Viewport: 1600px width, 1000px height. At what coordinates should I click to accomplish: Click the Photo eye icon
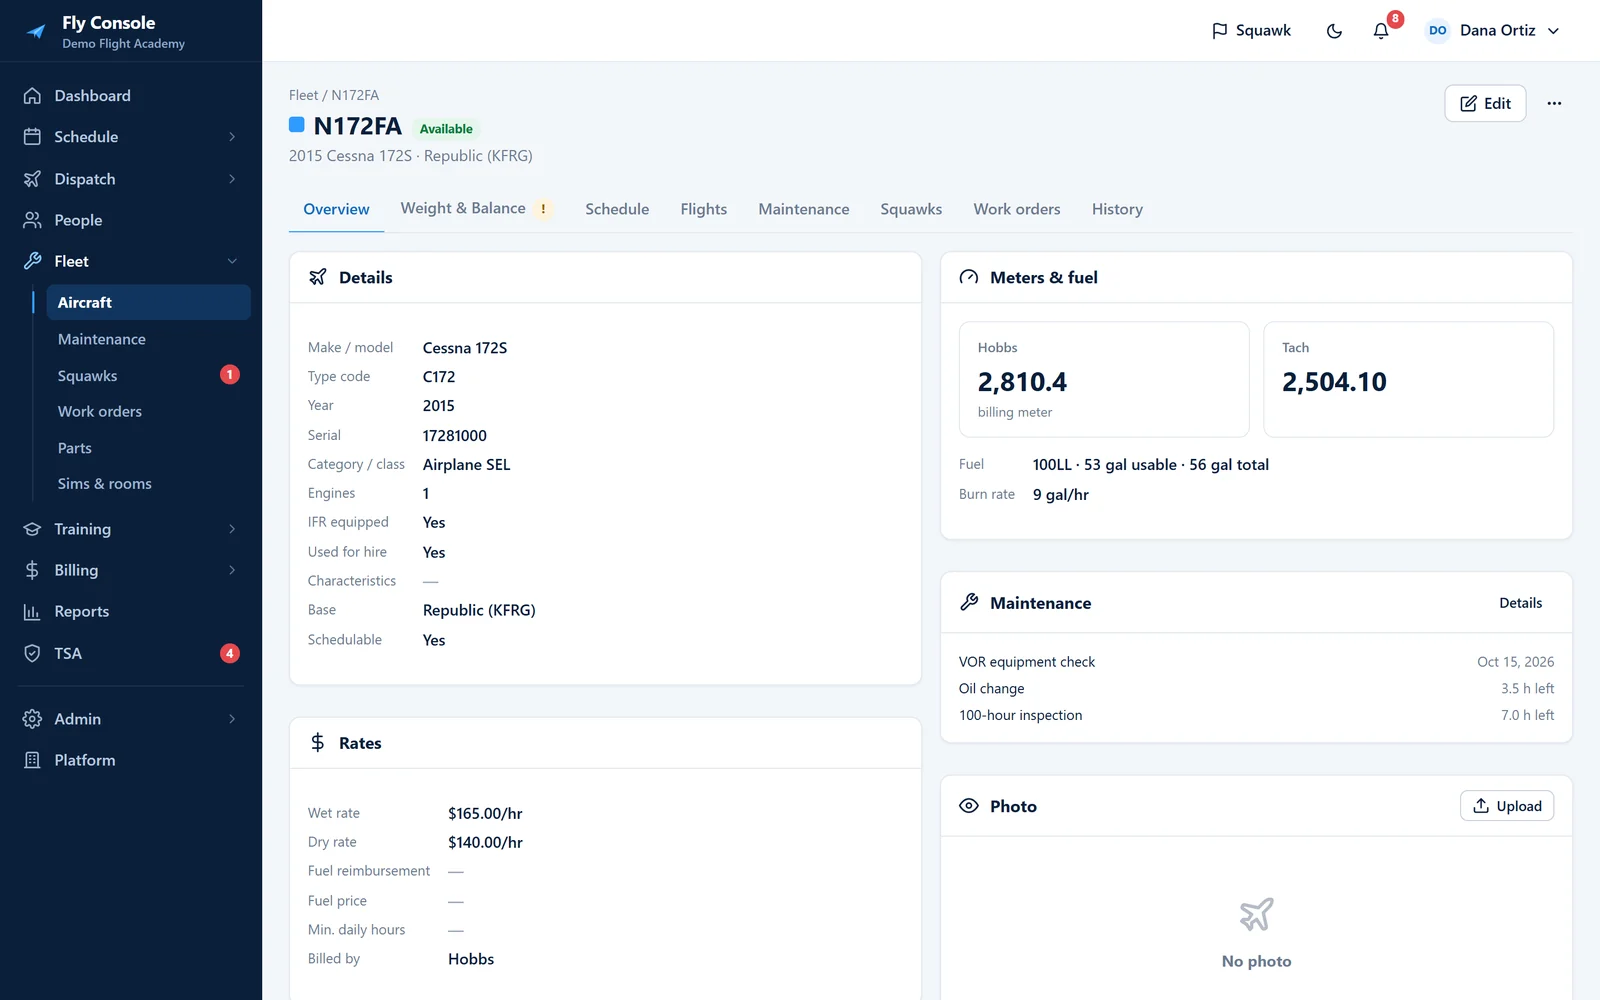pos(969,806)
